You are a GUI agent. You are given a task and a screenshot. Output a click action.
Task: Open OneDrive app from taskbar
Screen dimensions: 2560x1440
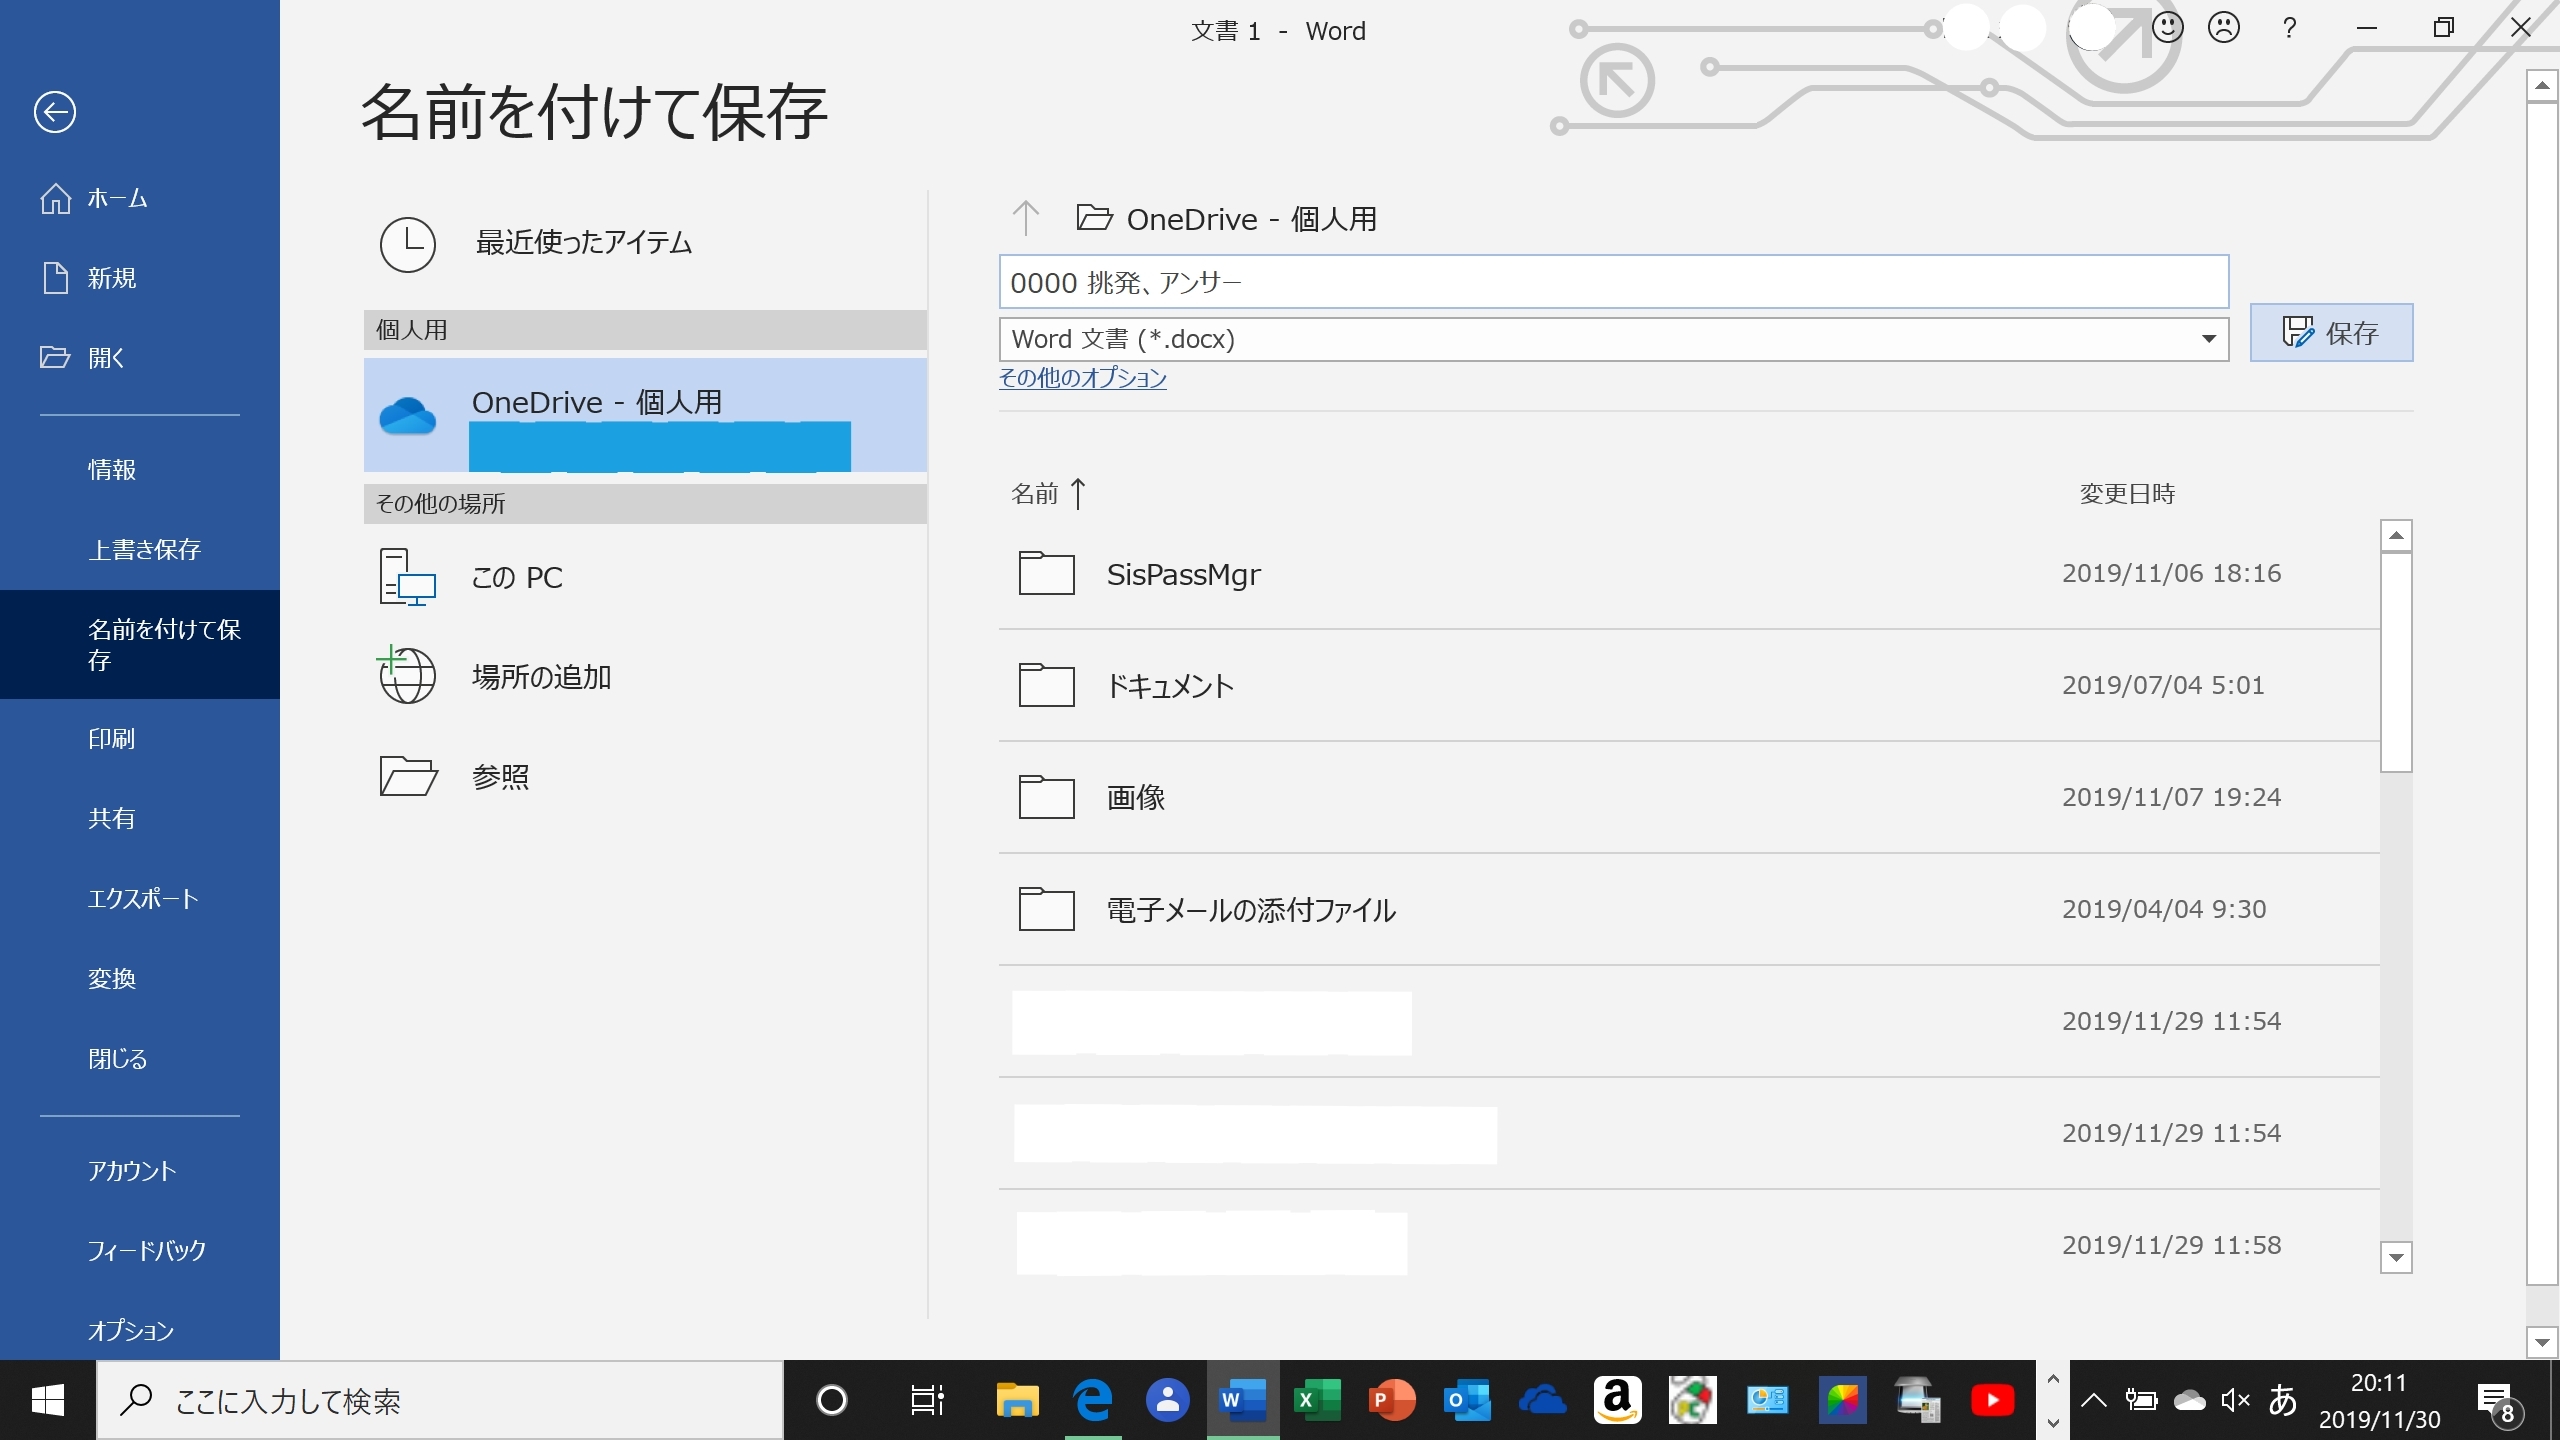1542,1401
